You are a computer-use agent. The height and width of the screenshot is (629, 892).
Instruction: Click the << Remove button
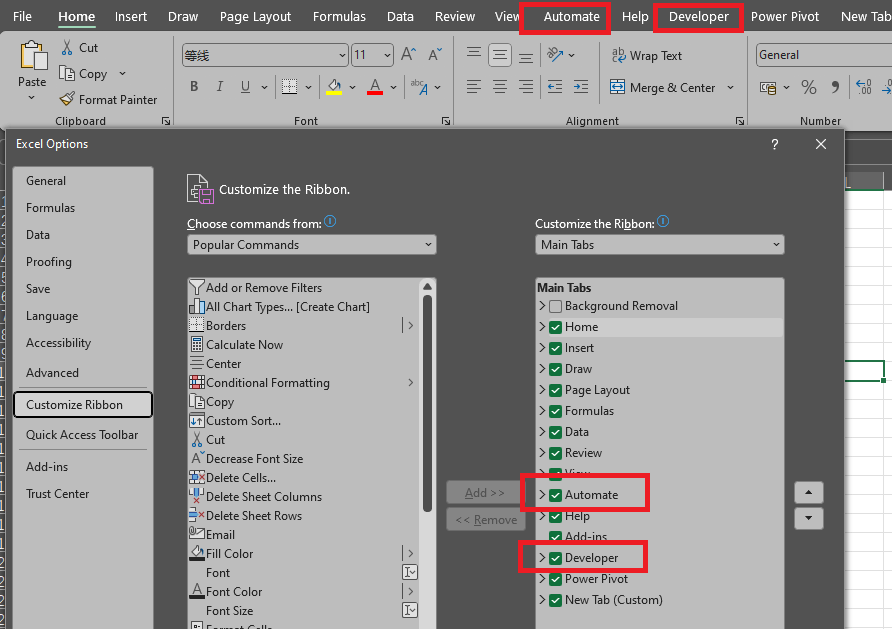tap(484, 519)
